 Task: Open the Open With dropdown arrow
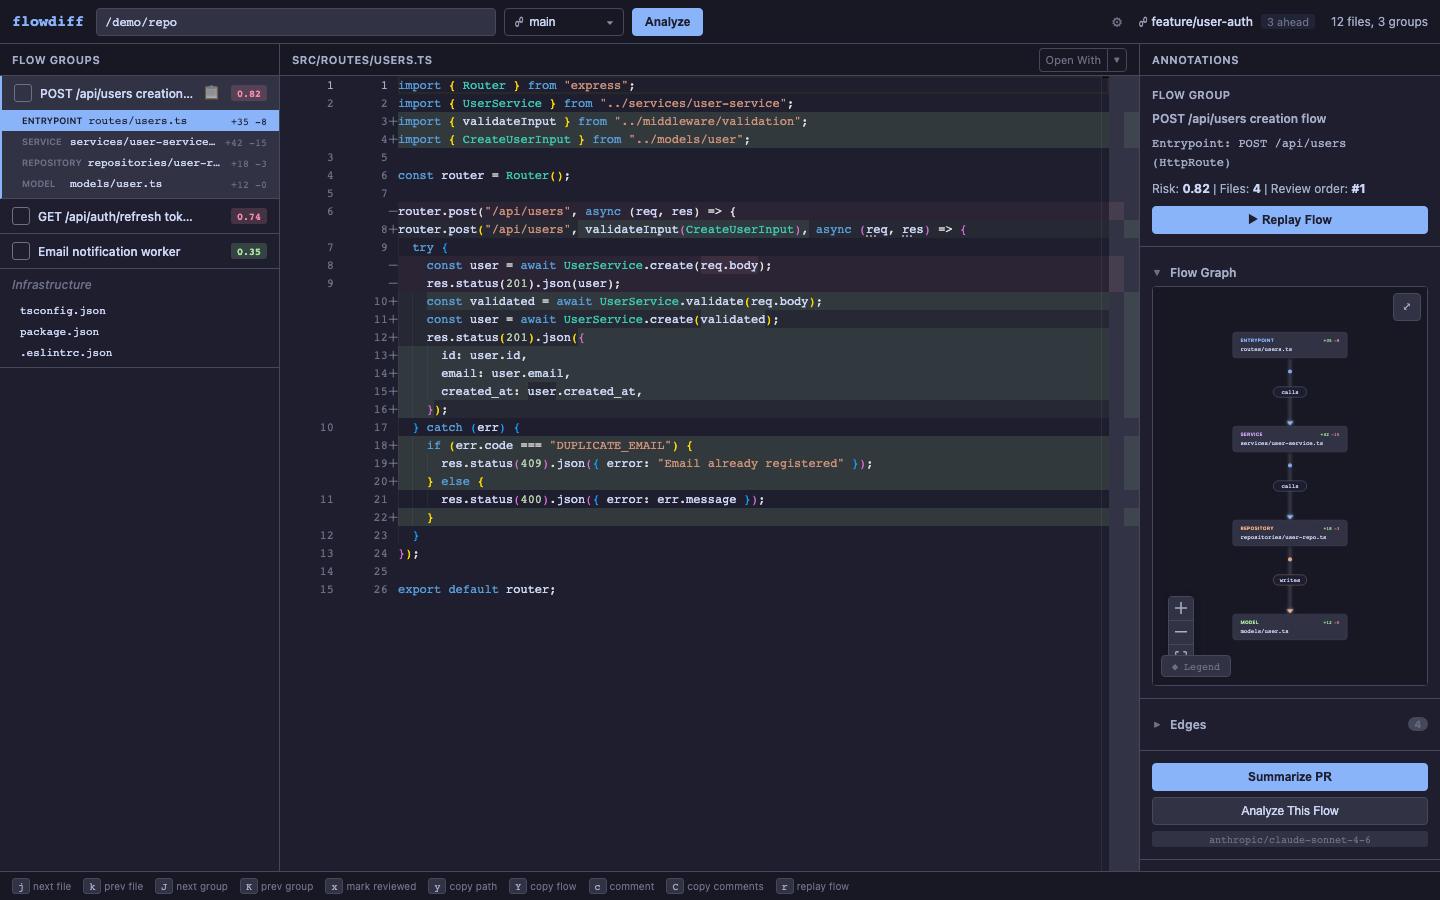point(1117,60)
